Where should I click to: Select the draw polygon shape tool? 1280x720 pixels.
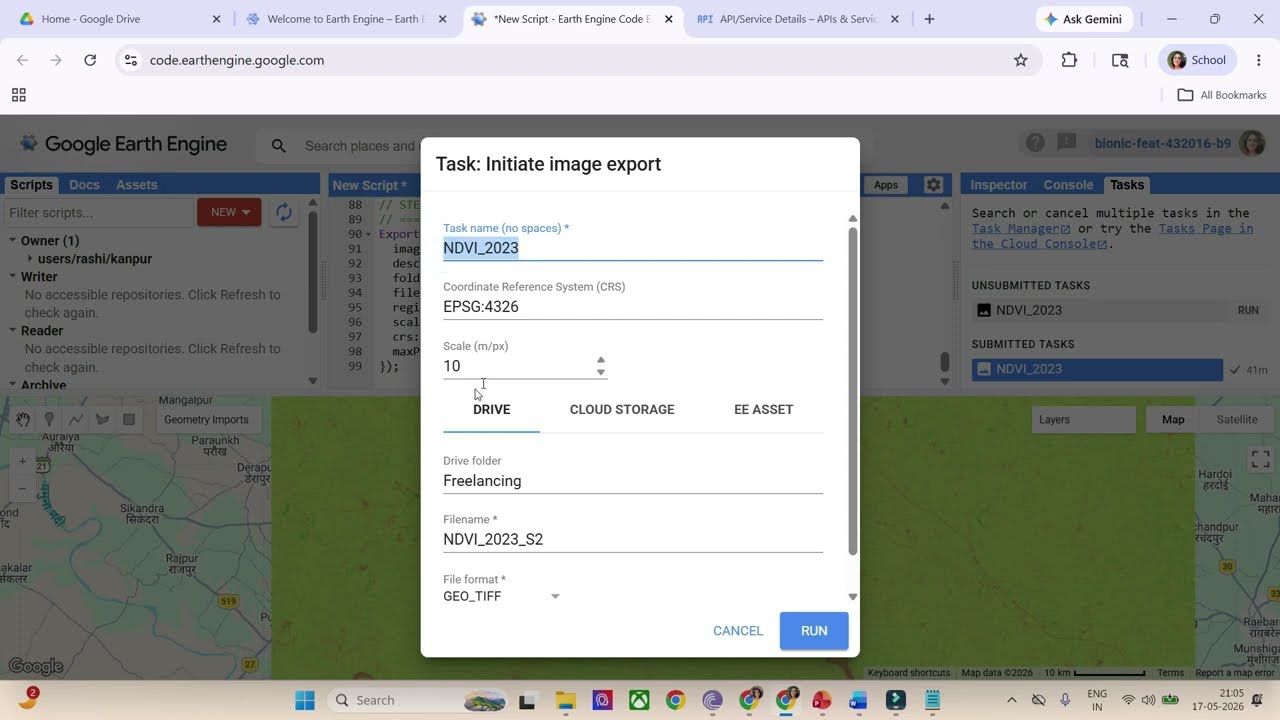[x=102, y=420]
